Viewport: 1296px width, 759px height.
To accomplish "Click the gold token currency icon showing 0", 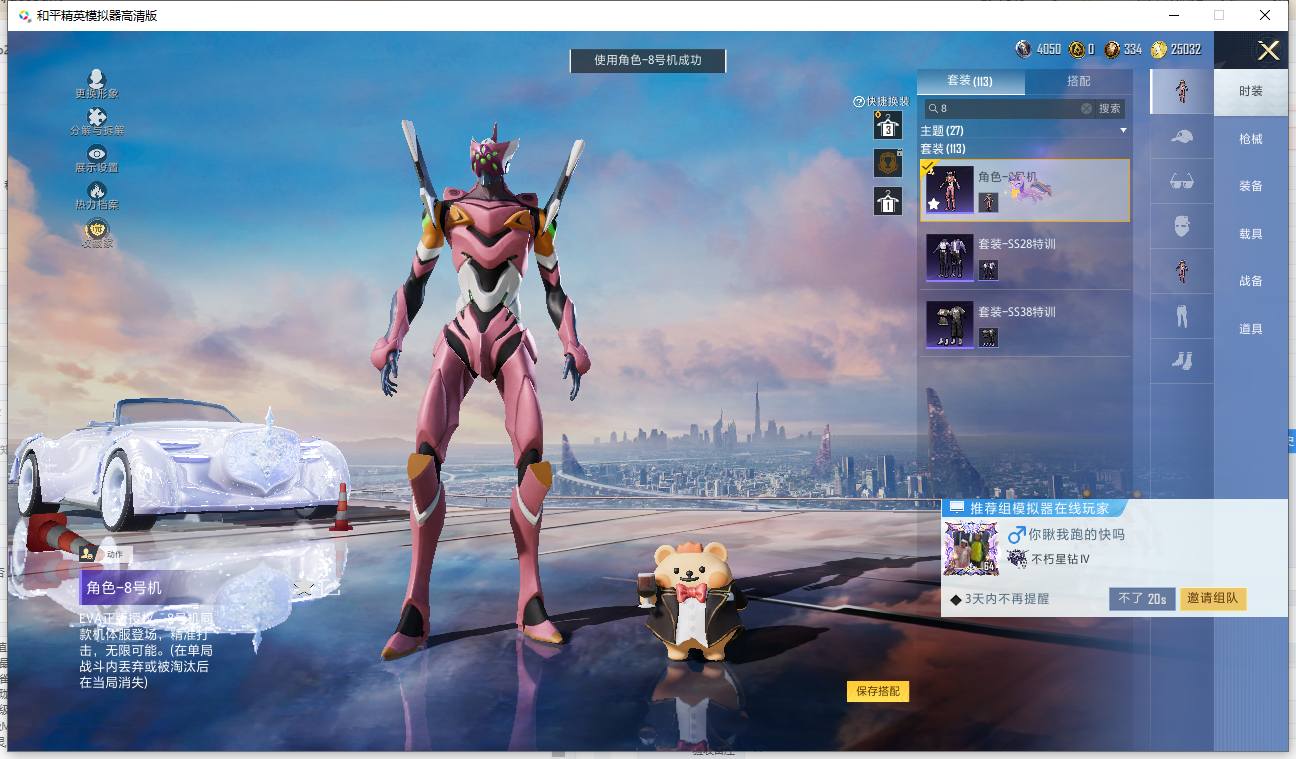I will [1076, 49].
